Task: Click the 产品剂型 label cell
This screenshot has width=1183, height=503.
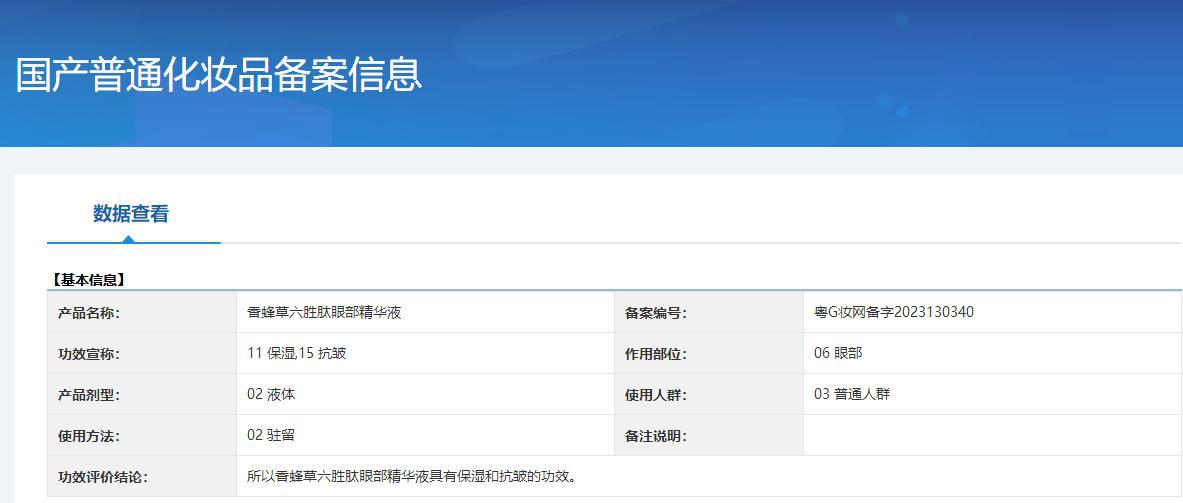Action: click(x=142, y=394)
